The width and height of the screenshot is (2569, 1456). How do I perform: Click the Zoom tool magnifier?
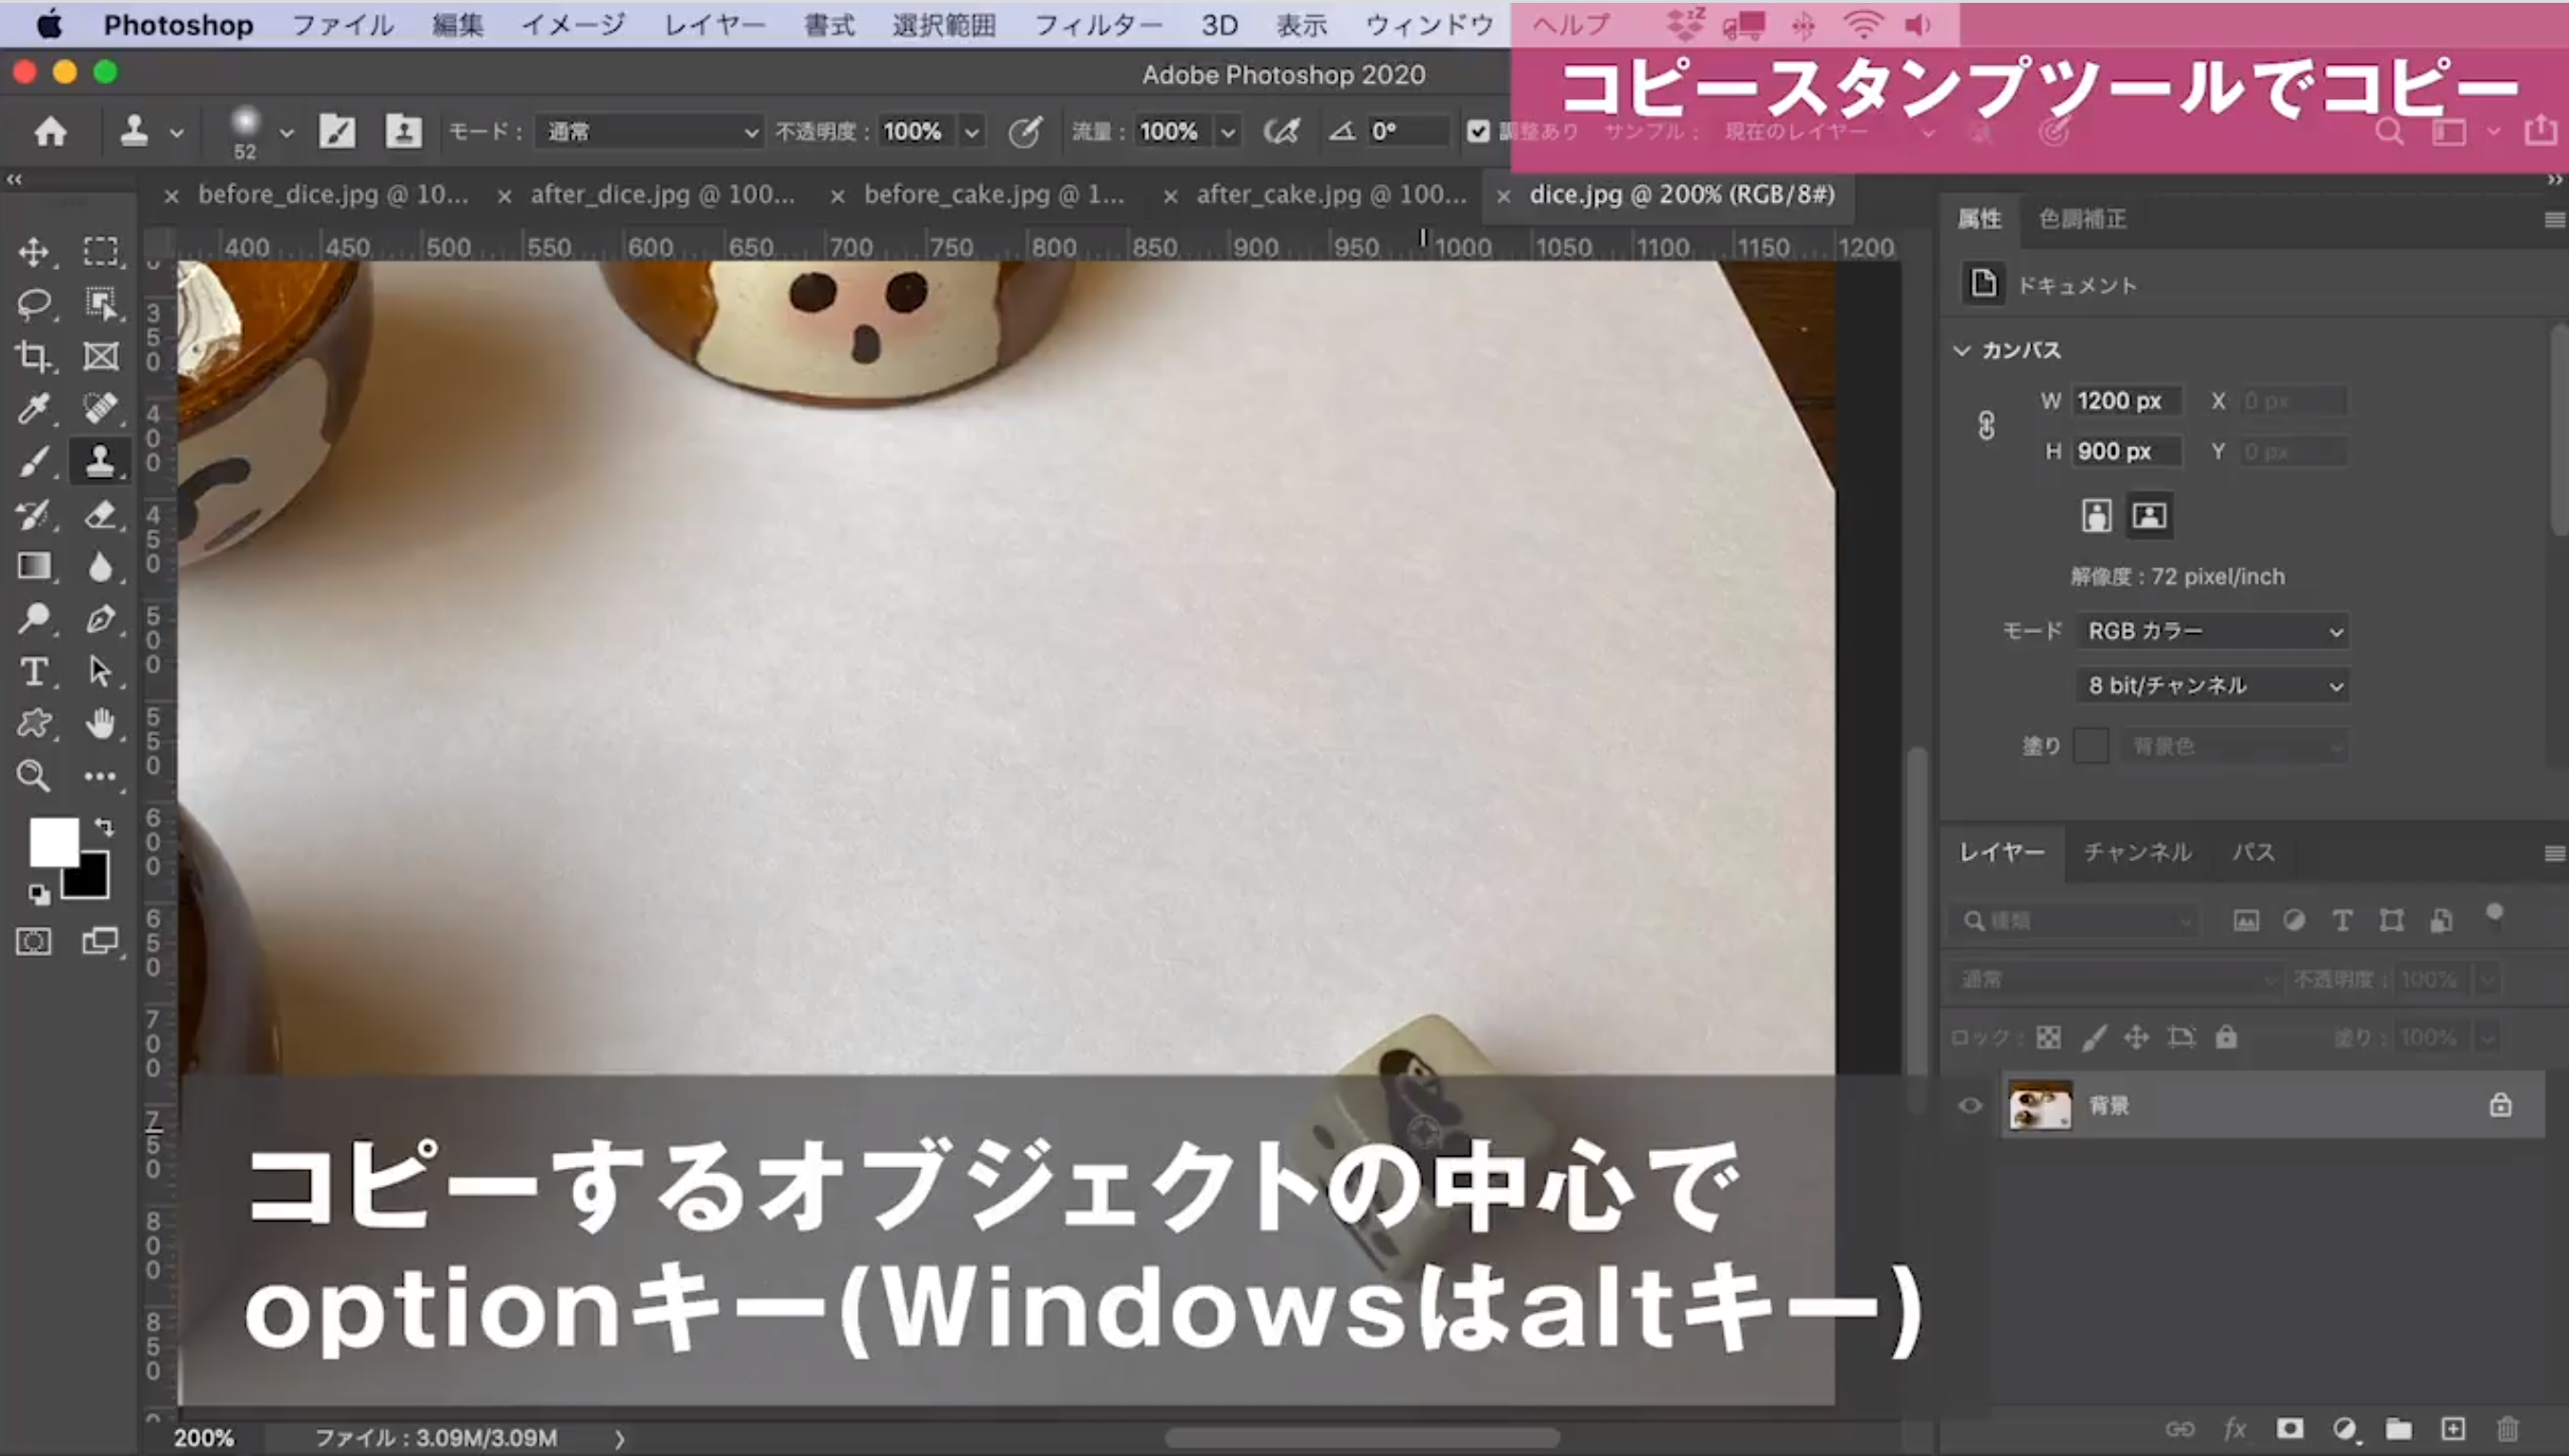(34, 775)
